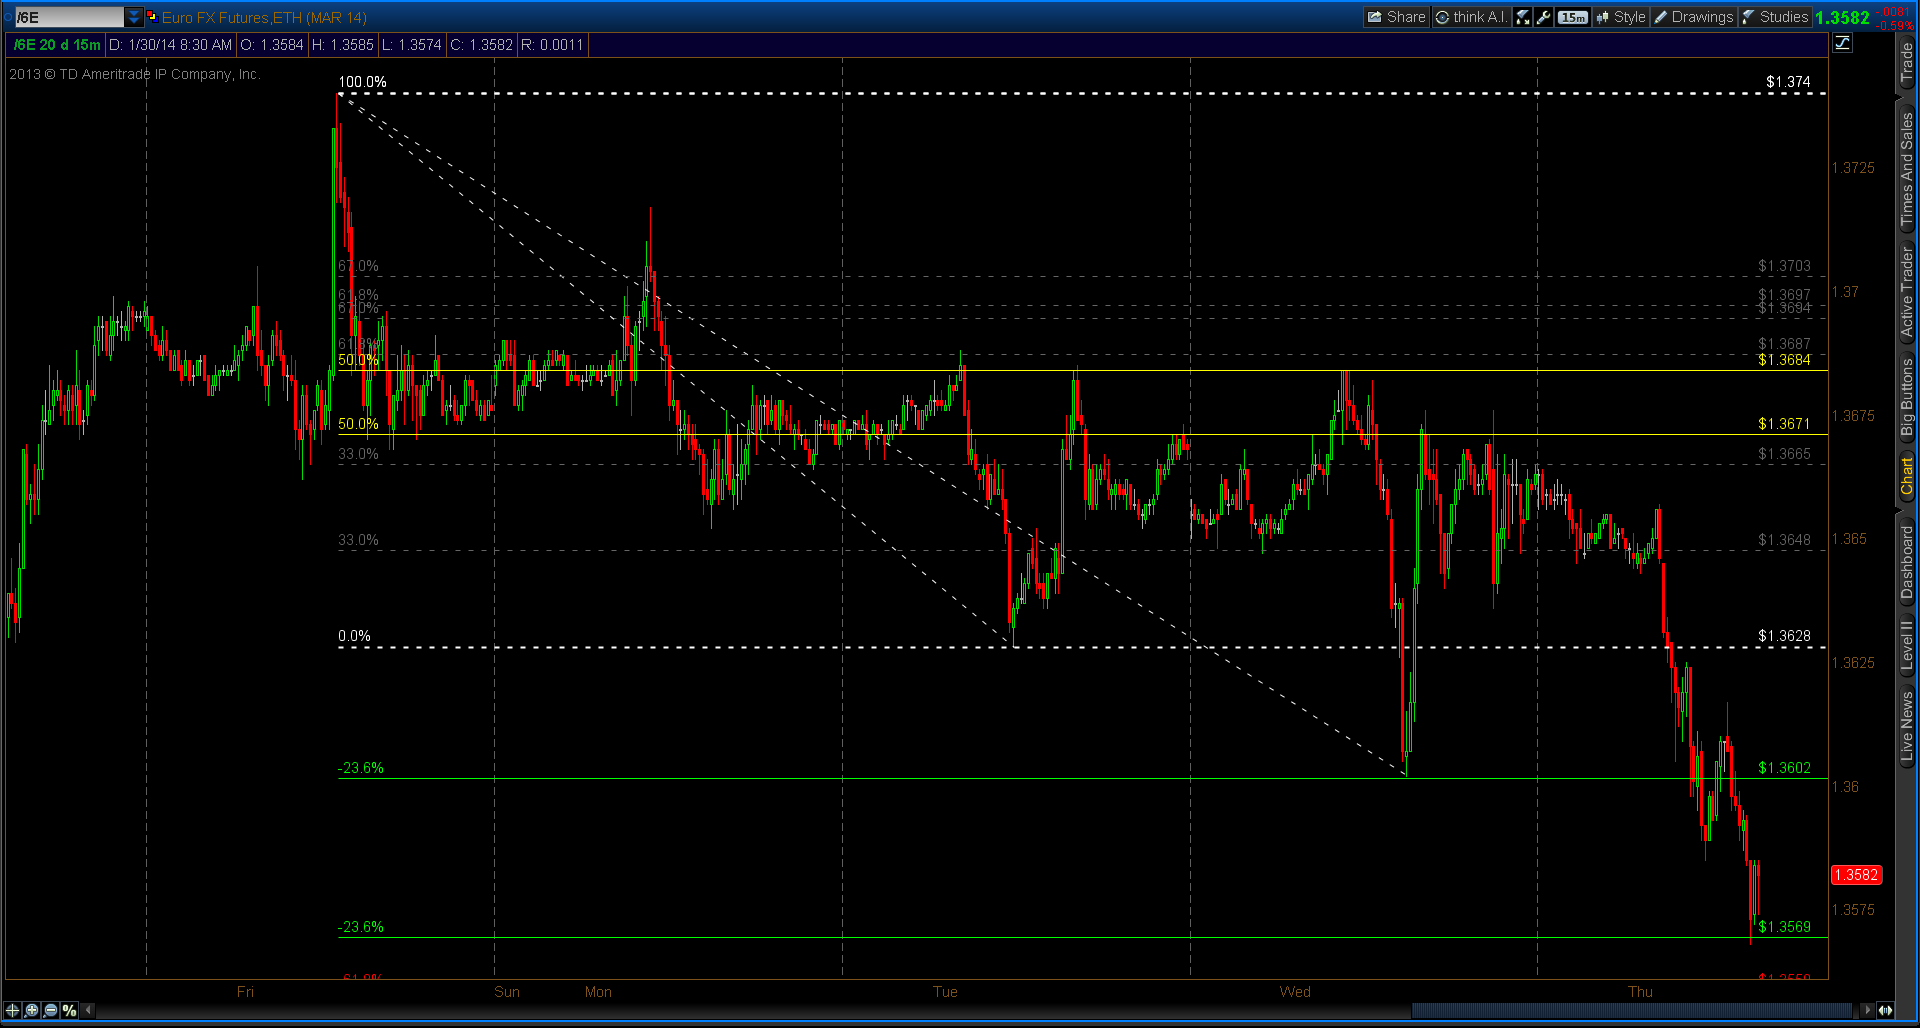Toggle percentage view button
The width and height of the screenshot is (1920, 1028).
69,1010
